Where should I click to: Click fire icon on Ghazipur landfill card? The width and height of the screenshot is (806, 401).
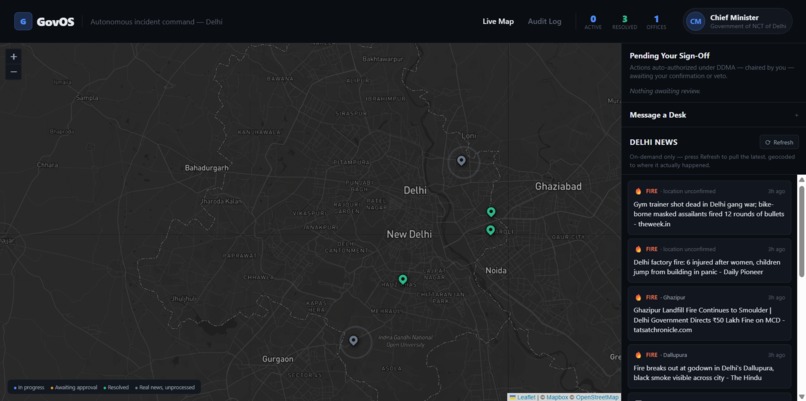pyautogui.click(x=638, y=297)
